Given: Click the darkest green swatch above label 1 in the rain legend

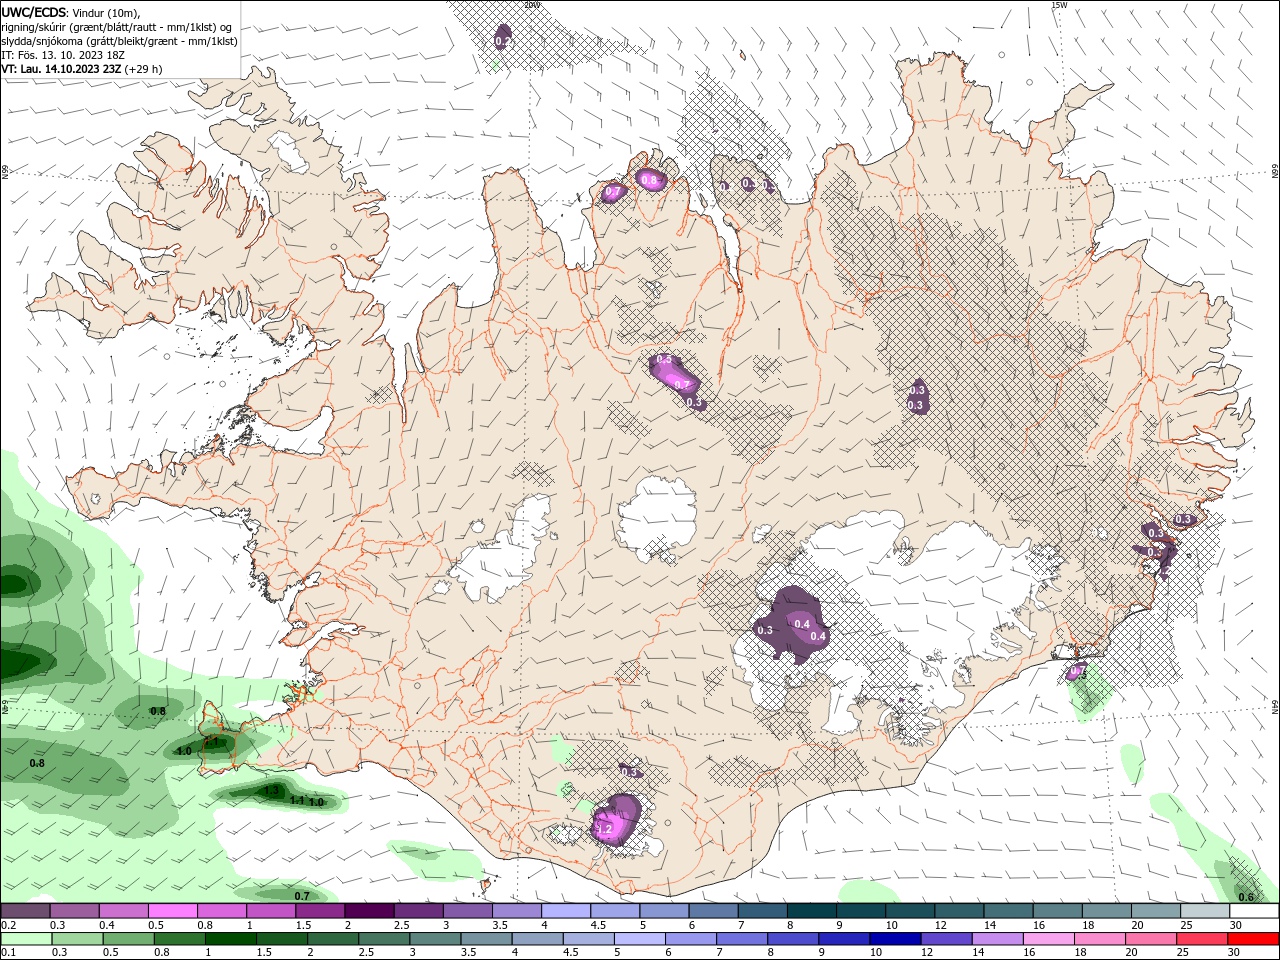Looking at the screenshot, I should tap(230, 939).
